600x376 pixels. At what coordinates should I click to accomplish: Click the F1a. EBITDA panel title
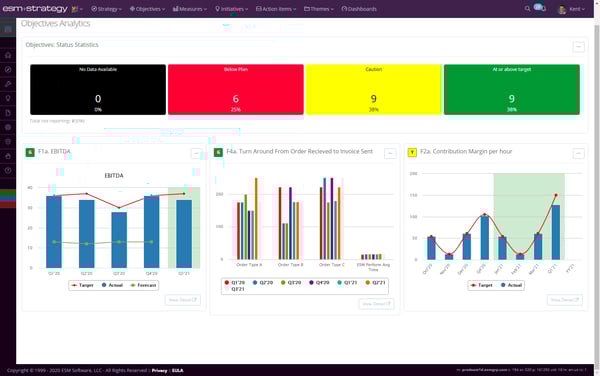[x=54, y=151]
